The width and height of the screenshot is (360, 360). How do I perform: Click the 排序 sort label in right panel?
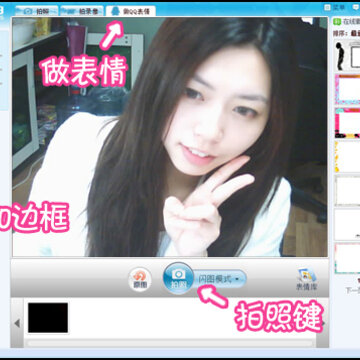340,34
